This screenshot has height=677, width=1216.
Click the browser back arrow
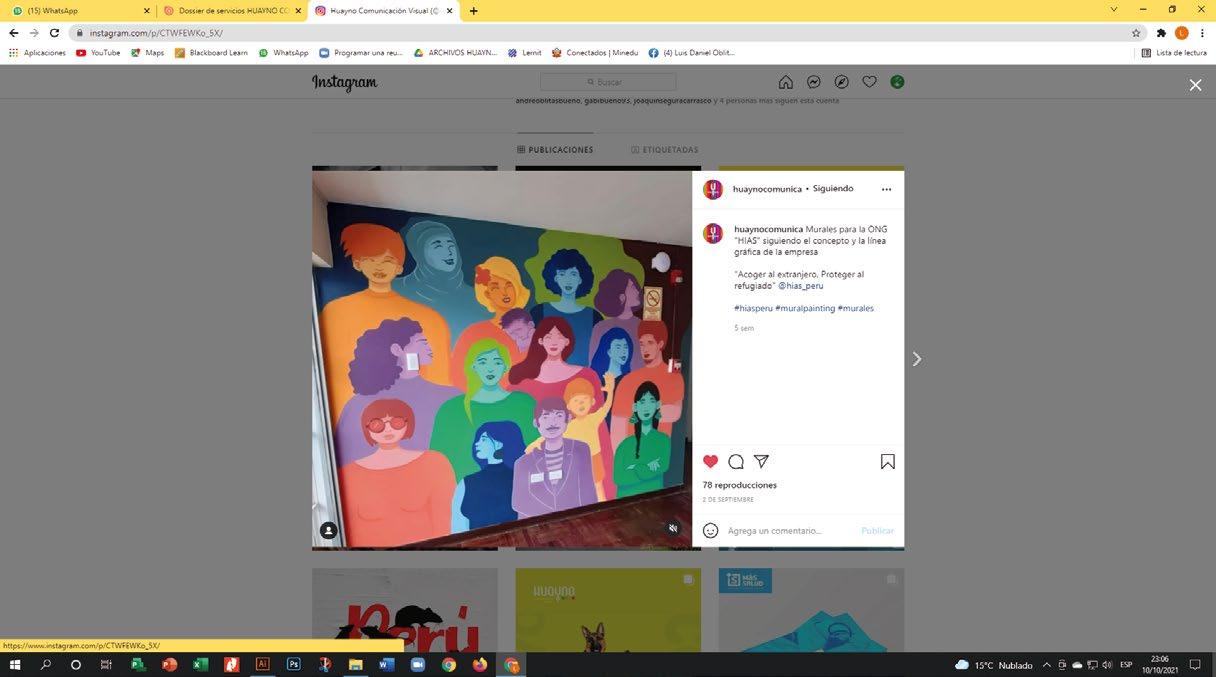[x=13, y=33]
